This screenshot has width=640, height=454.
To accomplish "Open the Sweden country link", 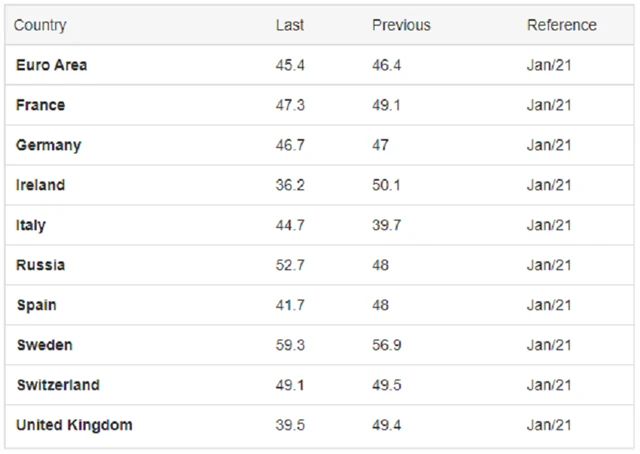I will 44,345.
